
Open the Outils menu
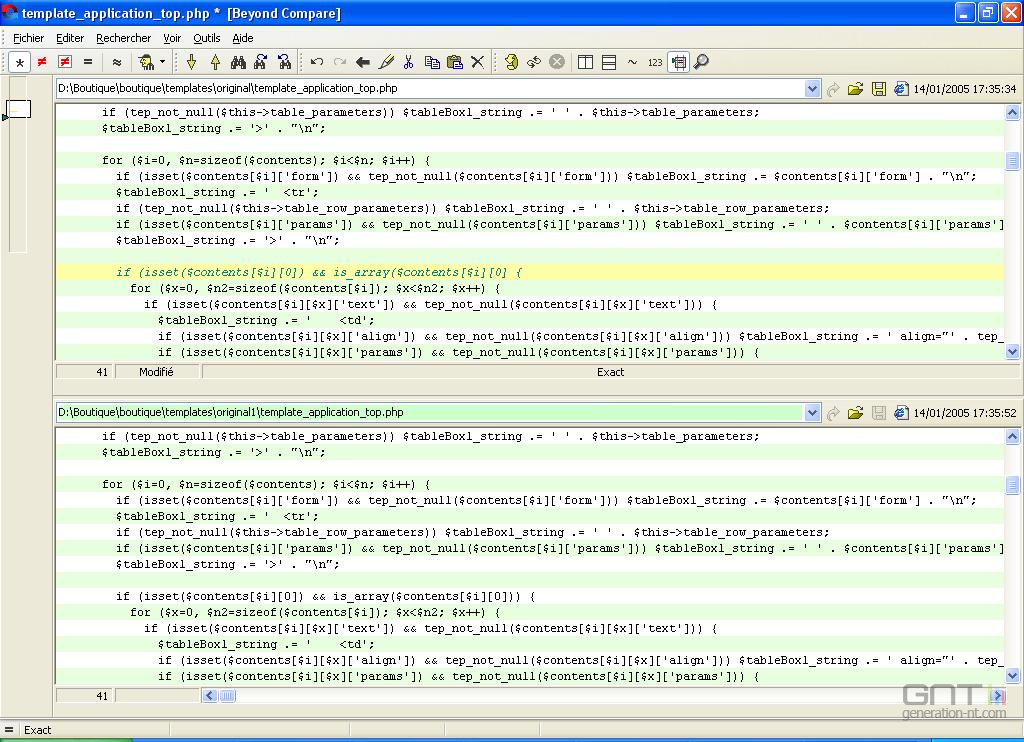coord(207,38)
